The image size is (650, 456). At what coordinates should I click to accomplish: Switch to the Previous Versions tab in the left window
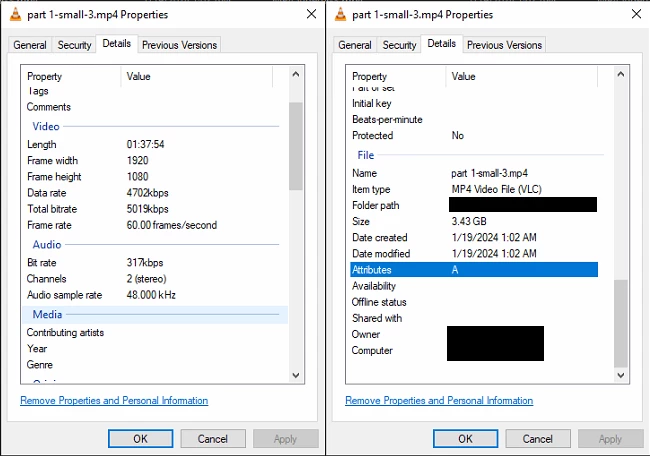point(179,45)
